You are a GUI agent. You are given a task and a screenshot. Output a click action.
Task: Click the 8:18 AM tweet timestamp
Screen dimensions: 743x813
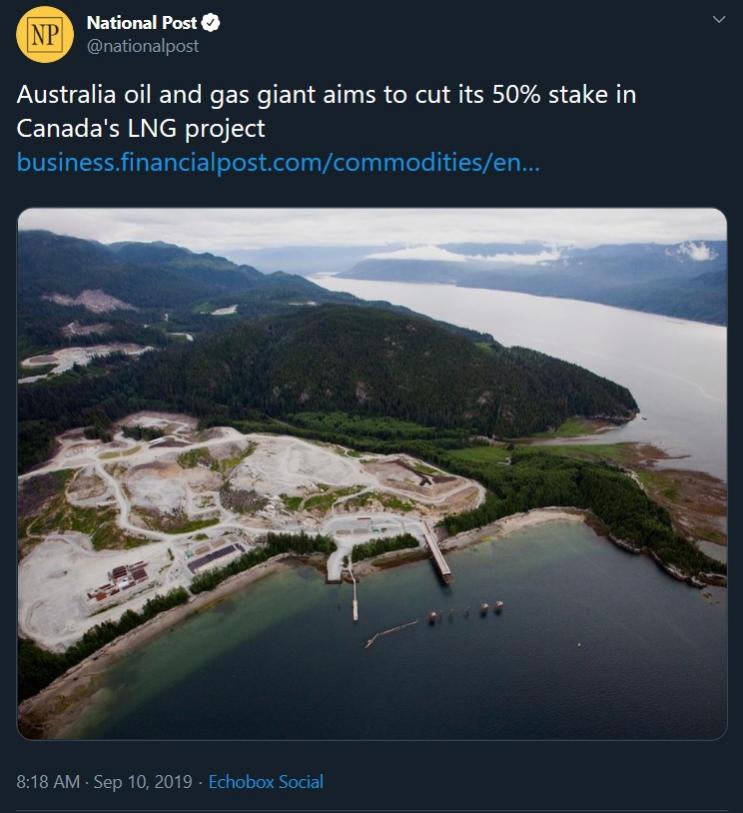pyautogui.click(x=48, y=782)
